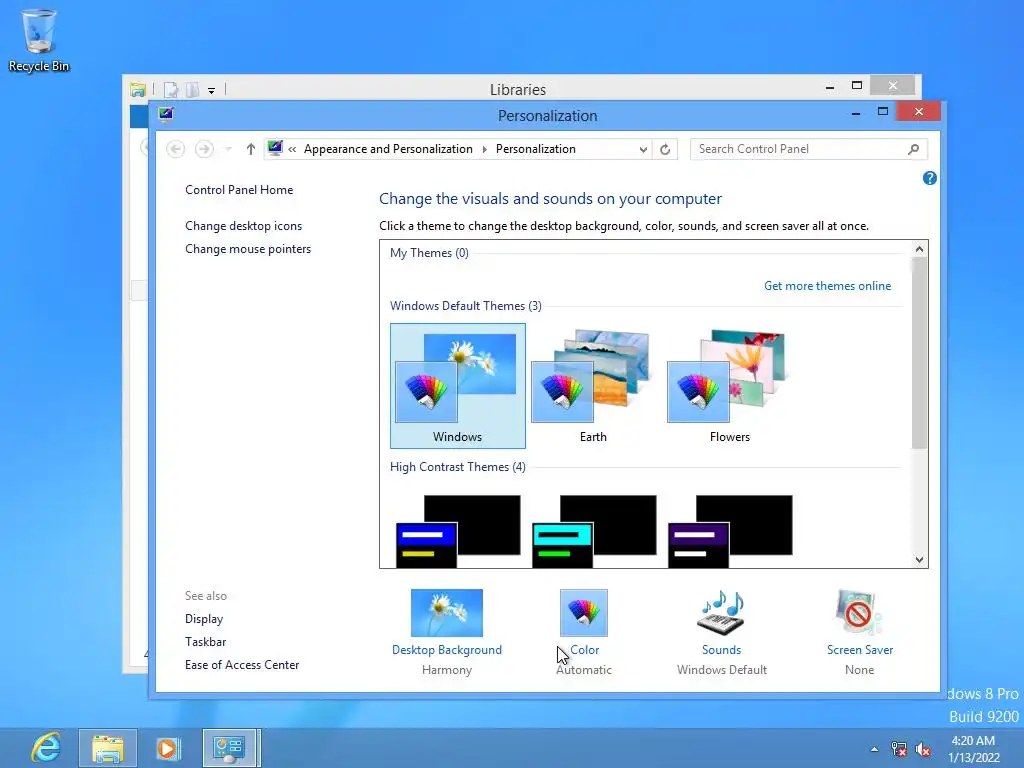Image resolution: width=1024 pixels, height=768 pixels.
Task: Click the Properties icon in Libraries toolbar
Action: point(170,90)
